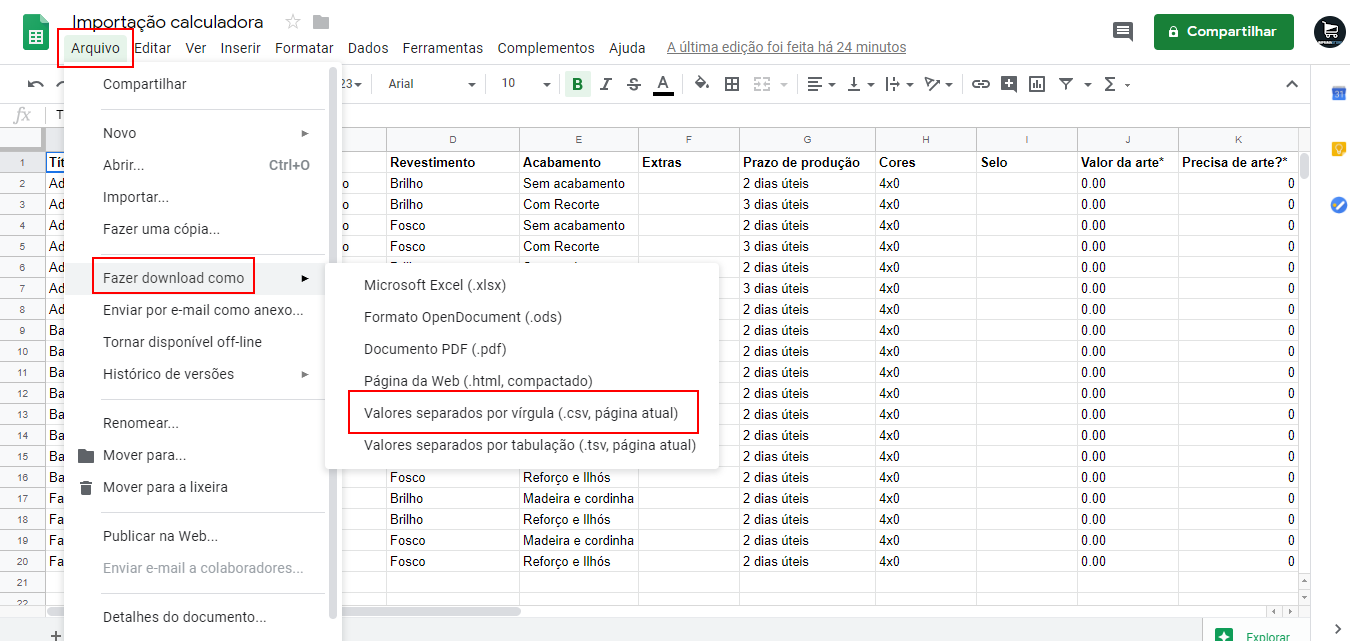1350x641 pixels.
Task: Open the Complementos menu
Action: tap(546, 48)
